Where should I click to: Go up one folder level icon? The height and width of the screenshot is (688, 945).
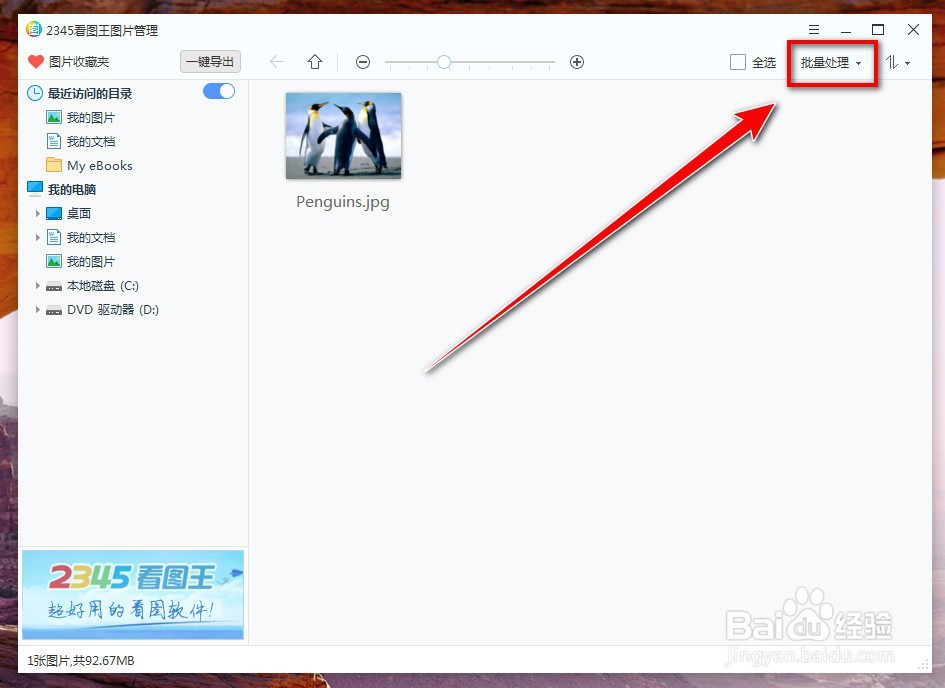(x=315, y=61)
